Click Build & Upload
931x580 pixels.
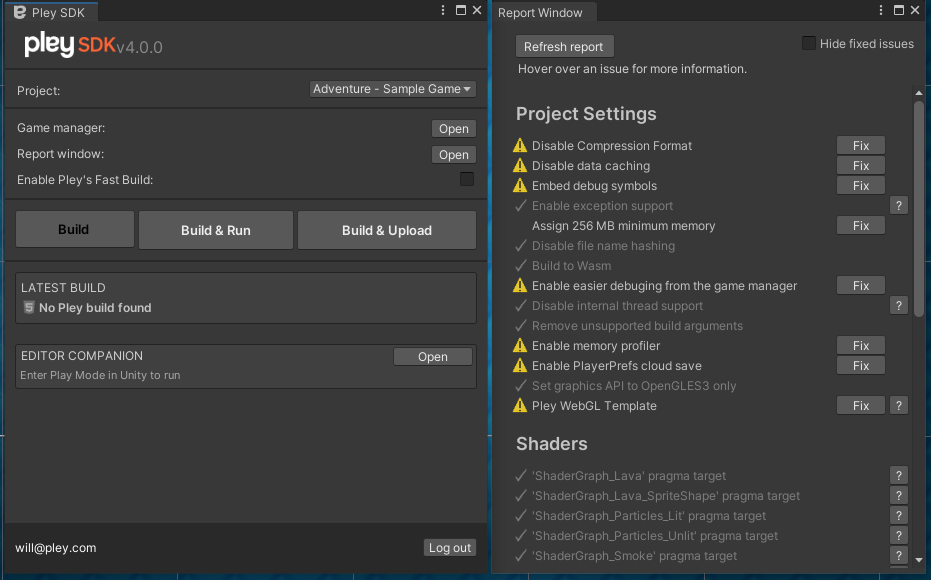click(x=387, y=230)
